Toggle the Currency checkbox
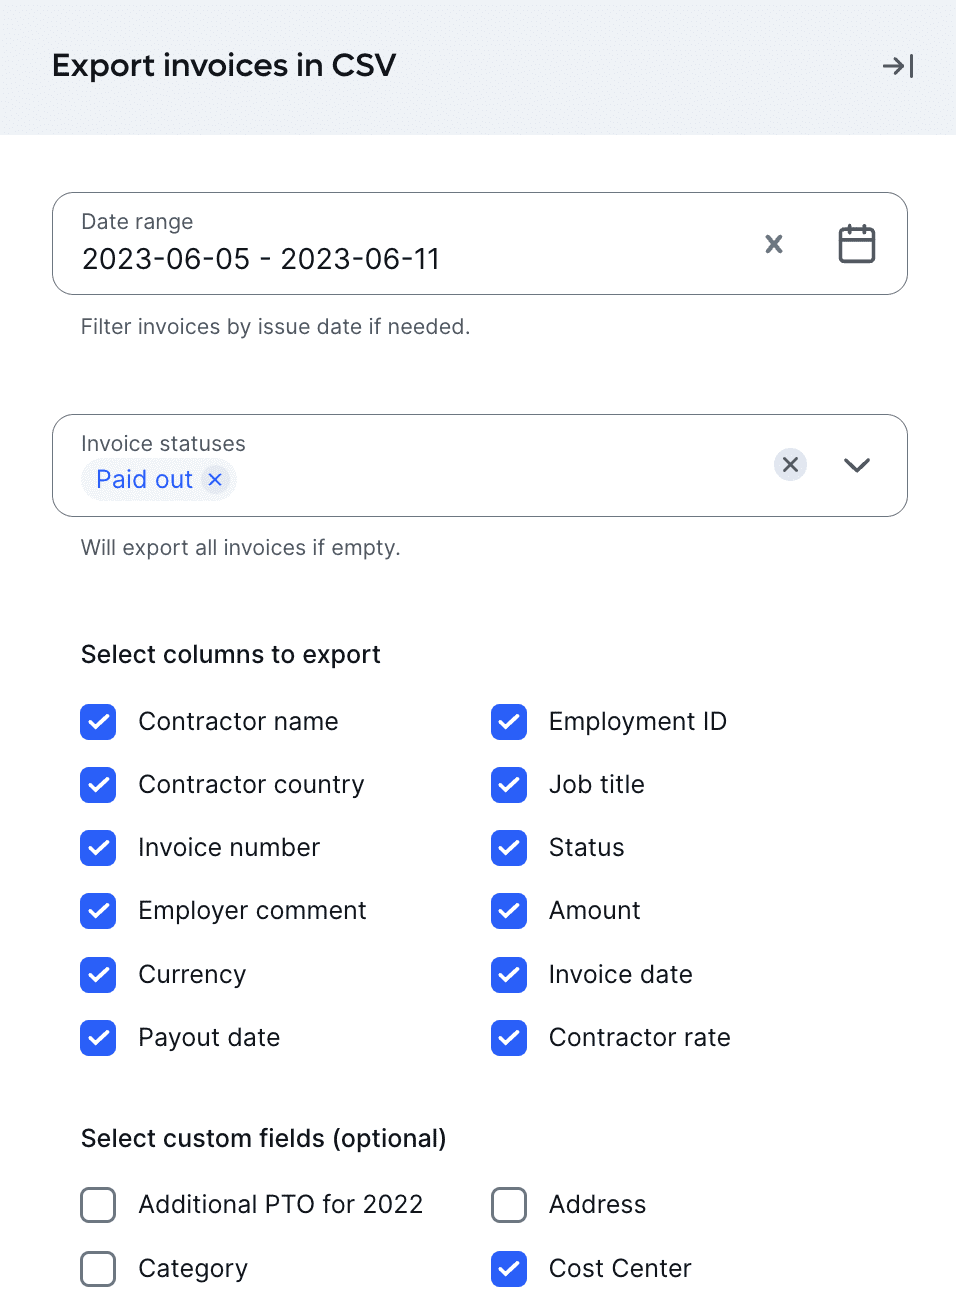 pyautogui.click(x=98, y=975)
